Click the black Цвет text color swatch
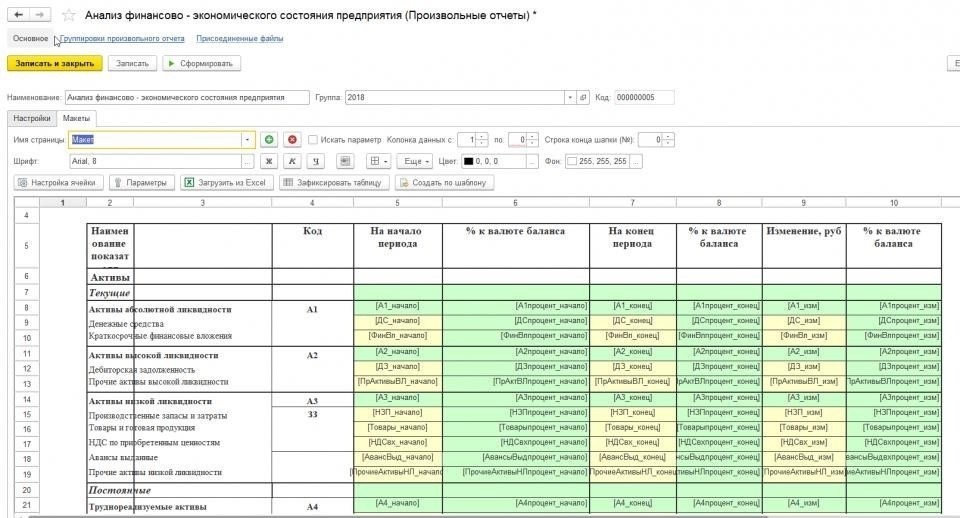Viewport: 960px width, 518px height. pyautogui.click(x=468, y=161)
